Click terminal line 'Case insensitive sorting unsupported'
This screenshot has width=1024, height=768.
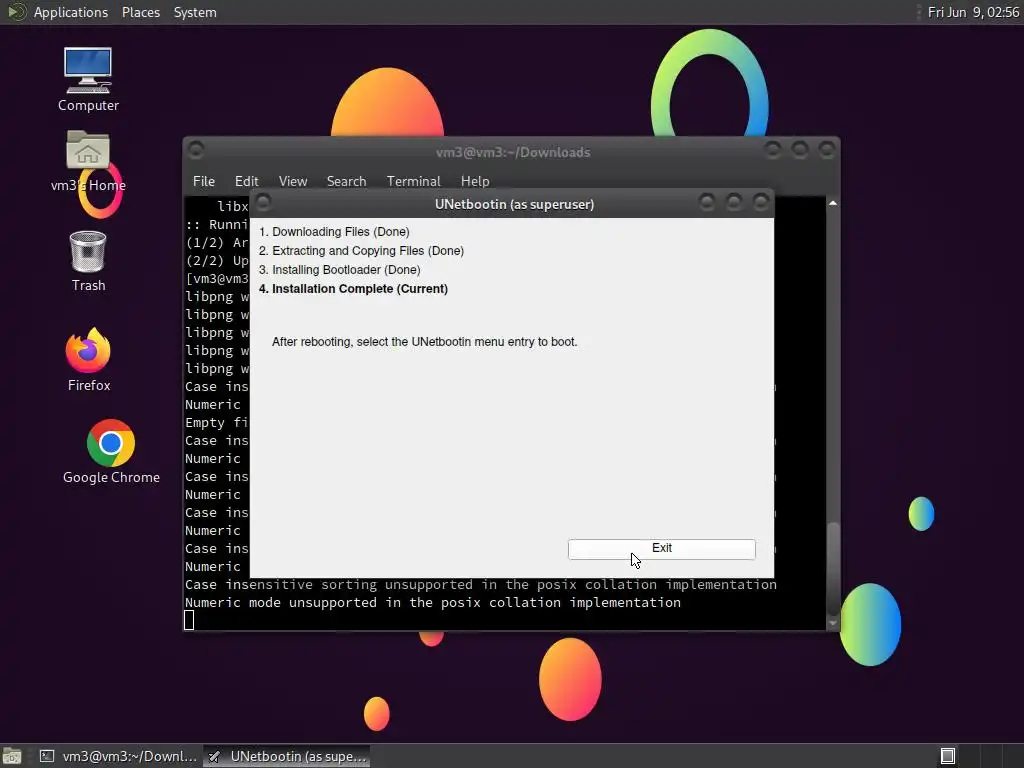(481, 584)
